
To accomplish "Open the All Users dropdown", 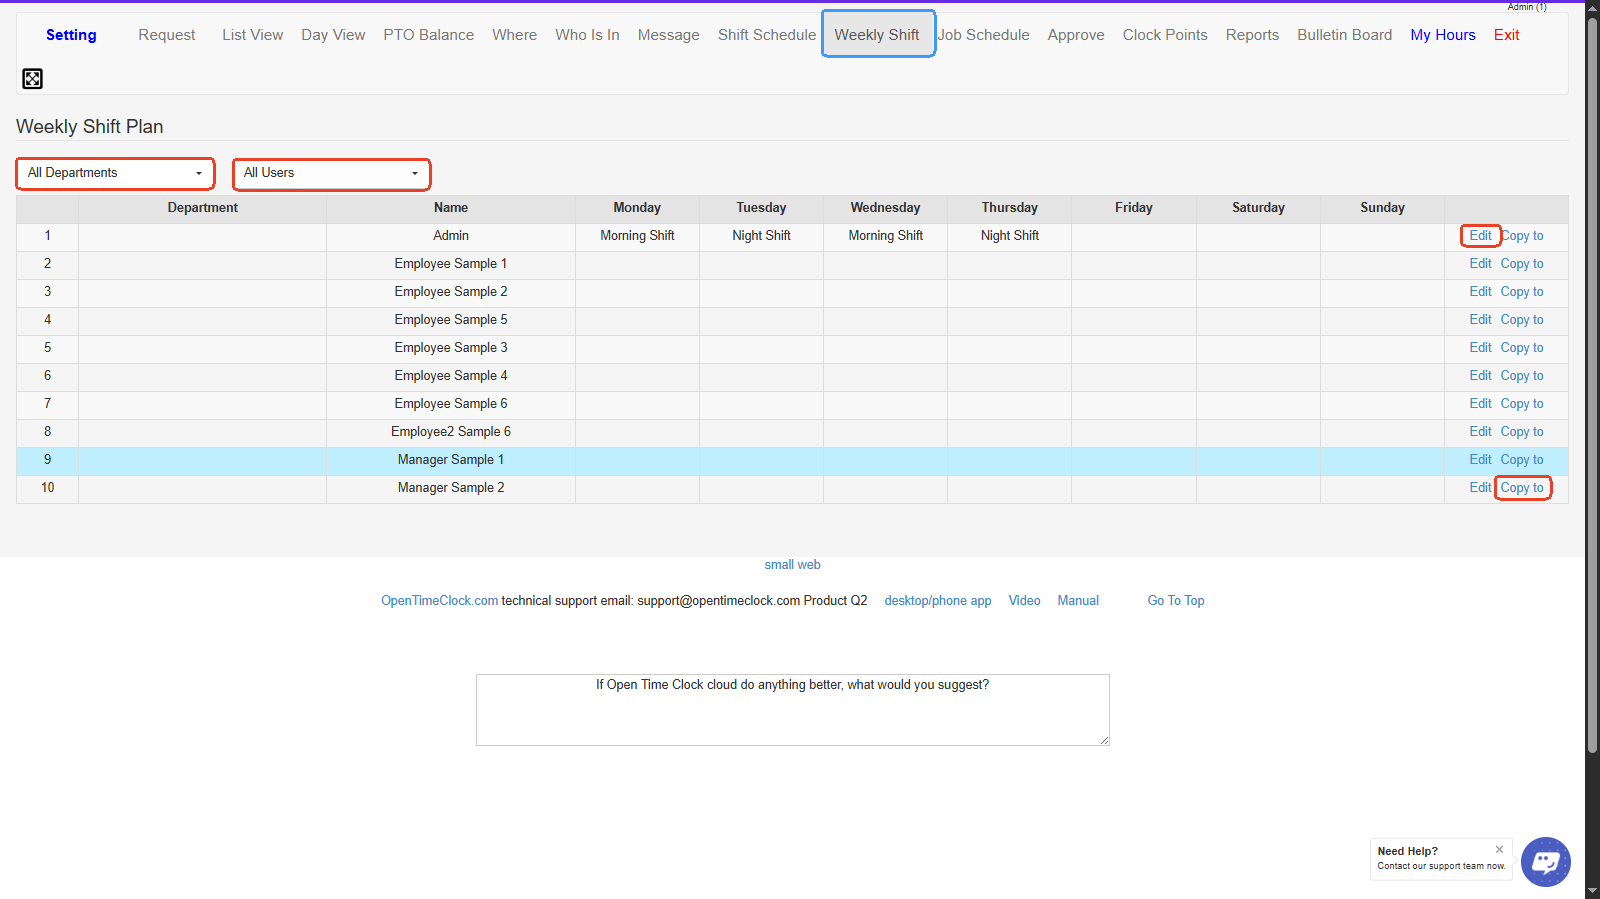I will 331,173.
